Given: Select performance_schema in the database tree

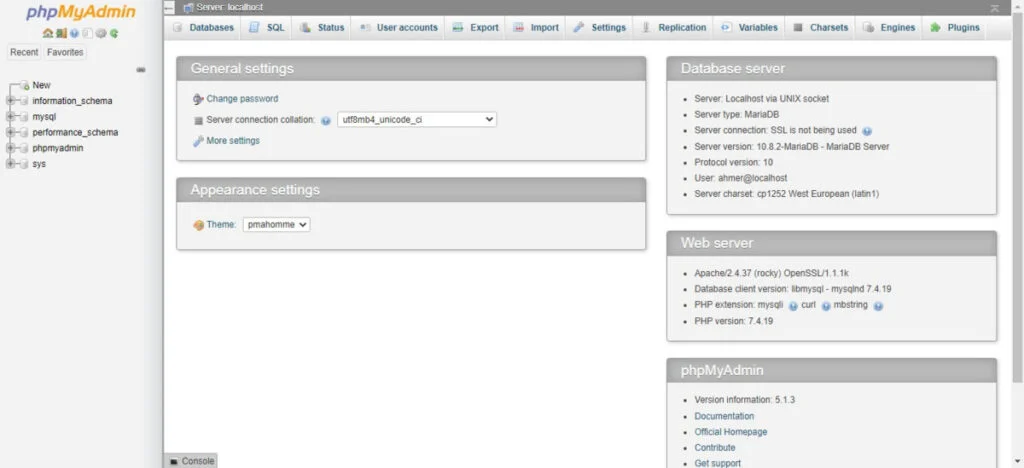Looking at the screenshot, I should point(75,133).
